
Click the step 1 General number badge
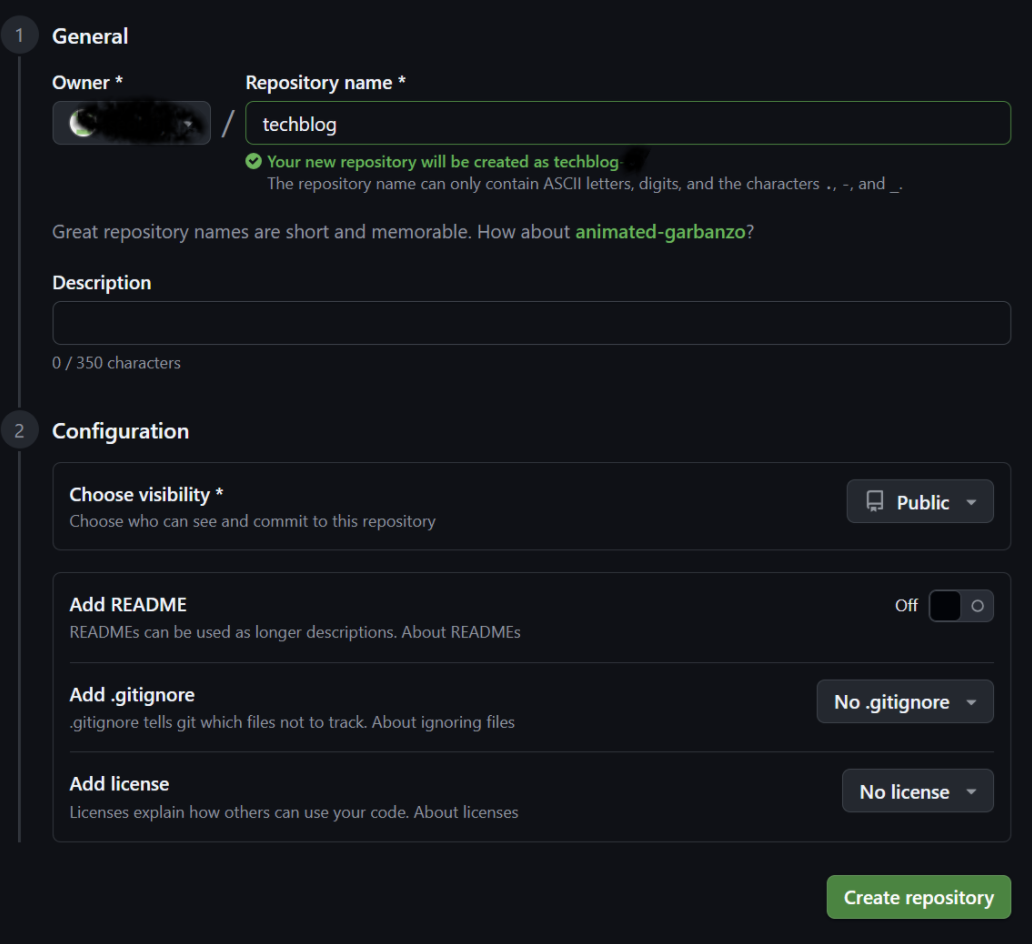pos(19,37)
